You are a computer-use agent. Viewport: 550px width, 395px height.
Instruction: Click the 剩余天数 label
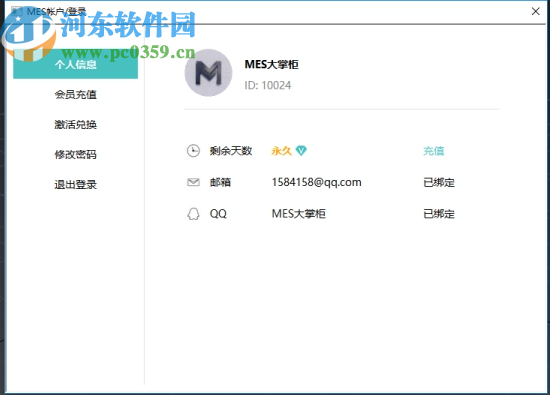point(231,151)
